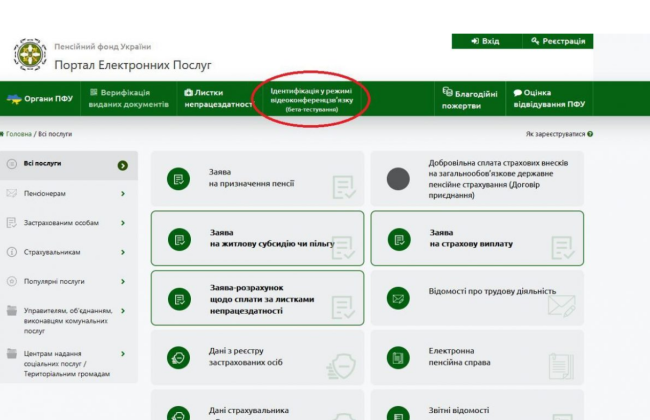Screen dimensions: 650x420
Task: Click the document icon on Електронна пенсійна справа
Action: point(398,358)
